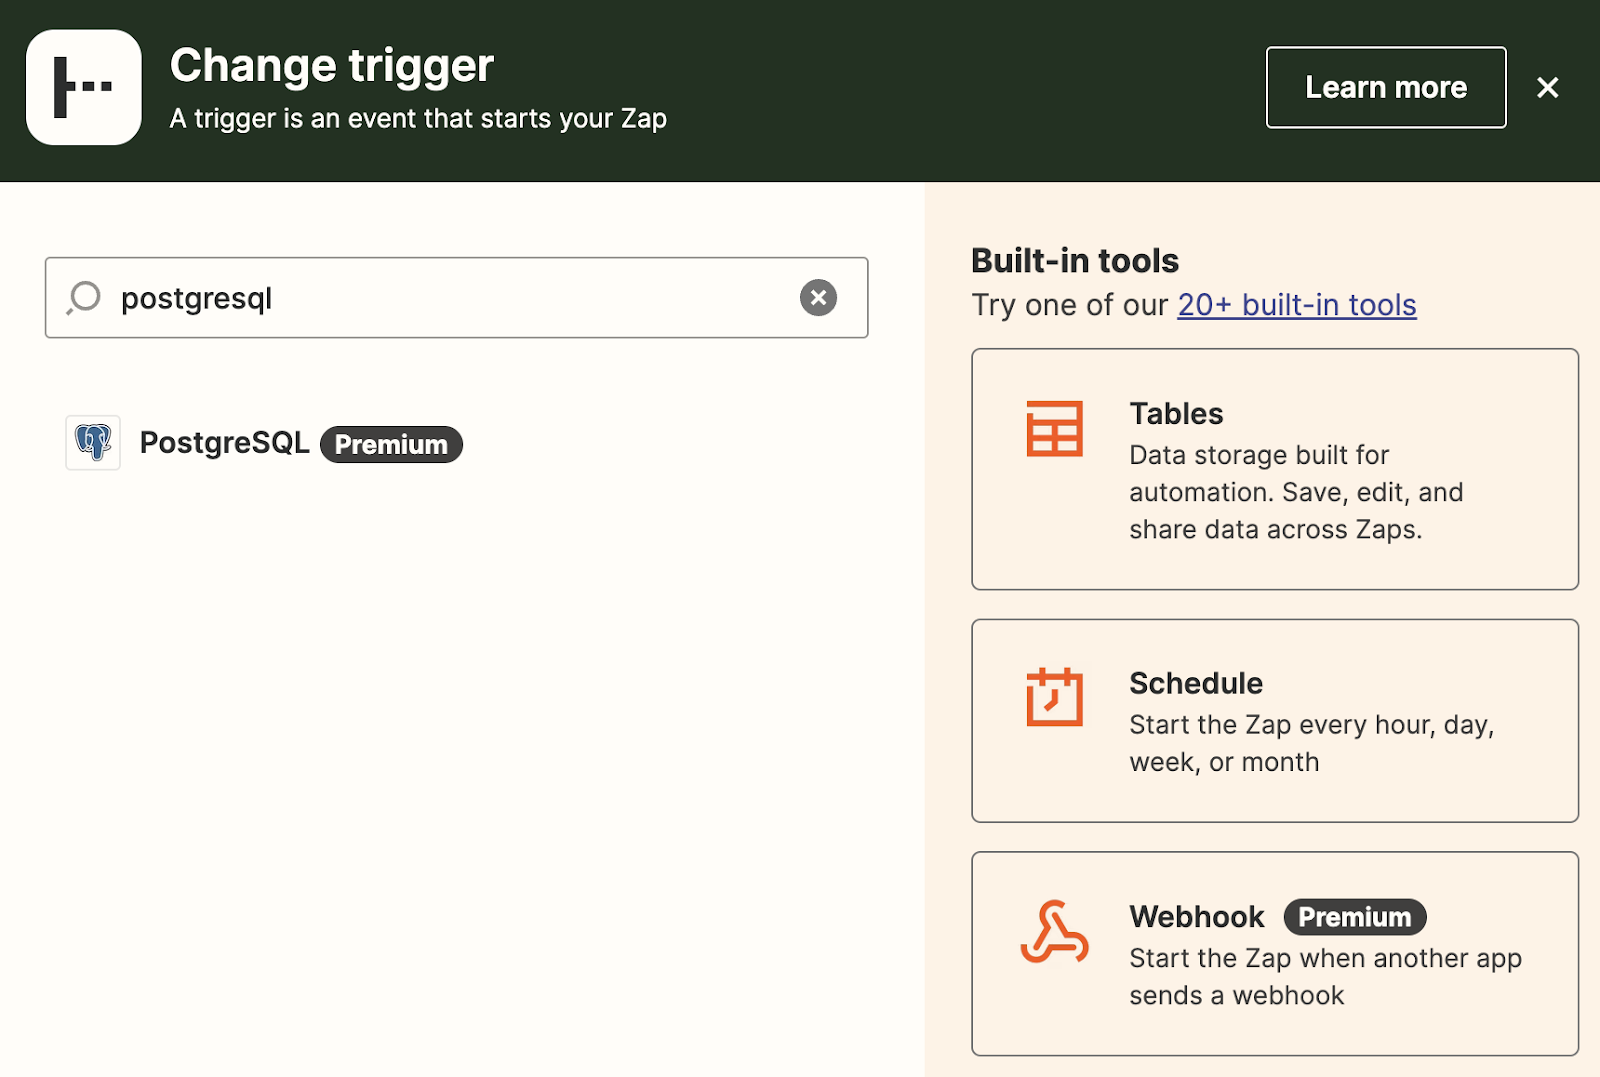Open the 20+ built-in tools link
The height and width of the screenshot is (1077, 1600).
click(1297, 305)
